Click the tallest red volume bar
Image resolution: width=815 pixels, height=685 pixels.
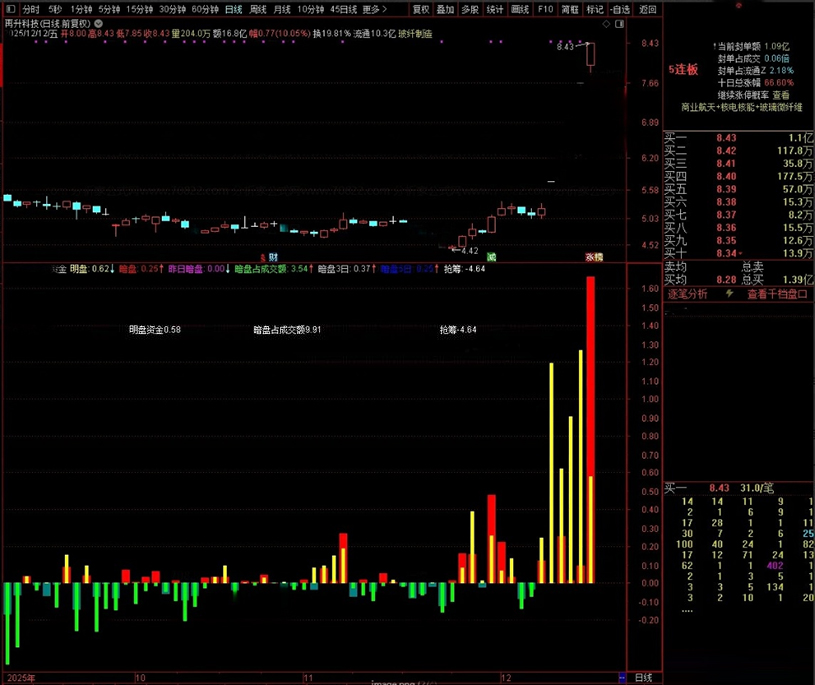590,429
